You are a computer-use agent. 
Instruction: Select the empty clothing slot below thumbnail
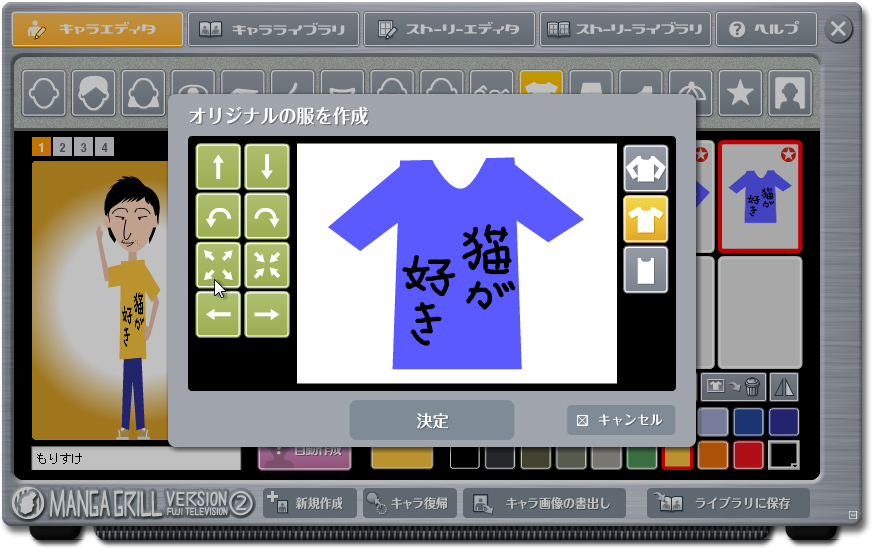760,312
